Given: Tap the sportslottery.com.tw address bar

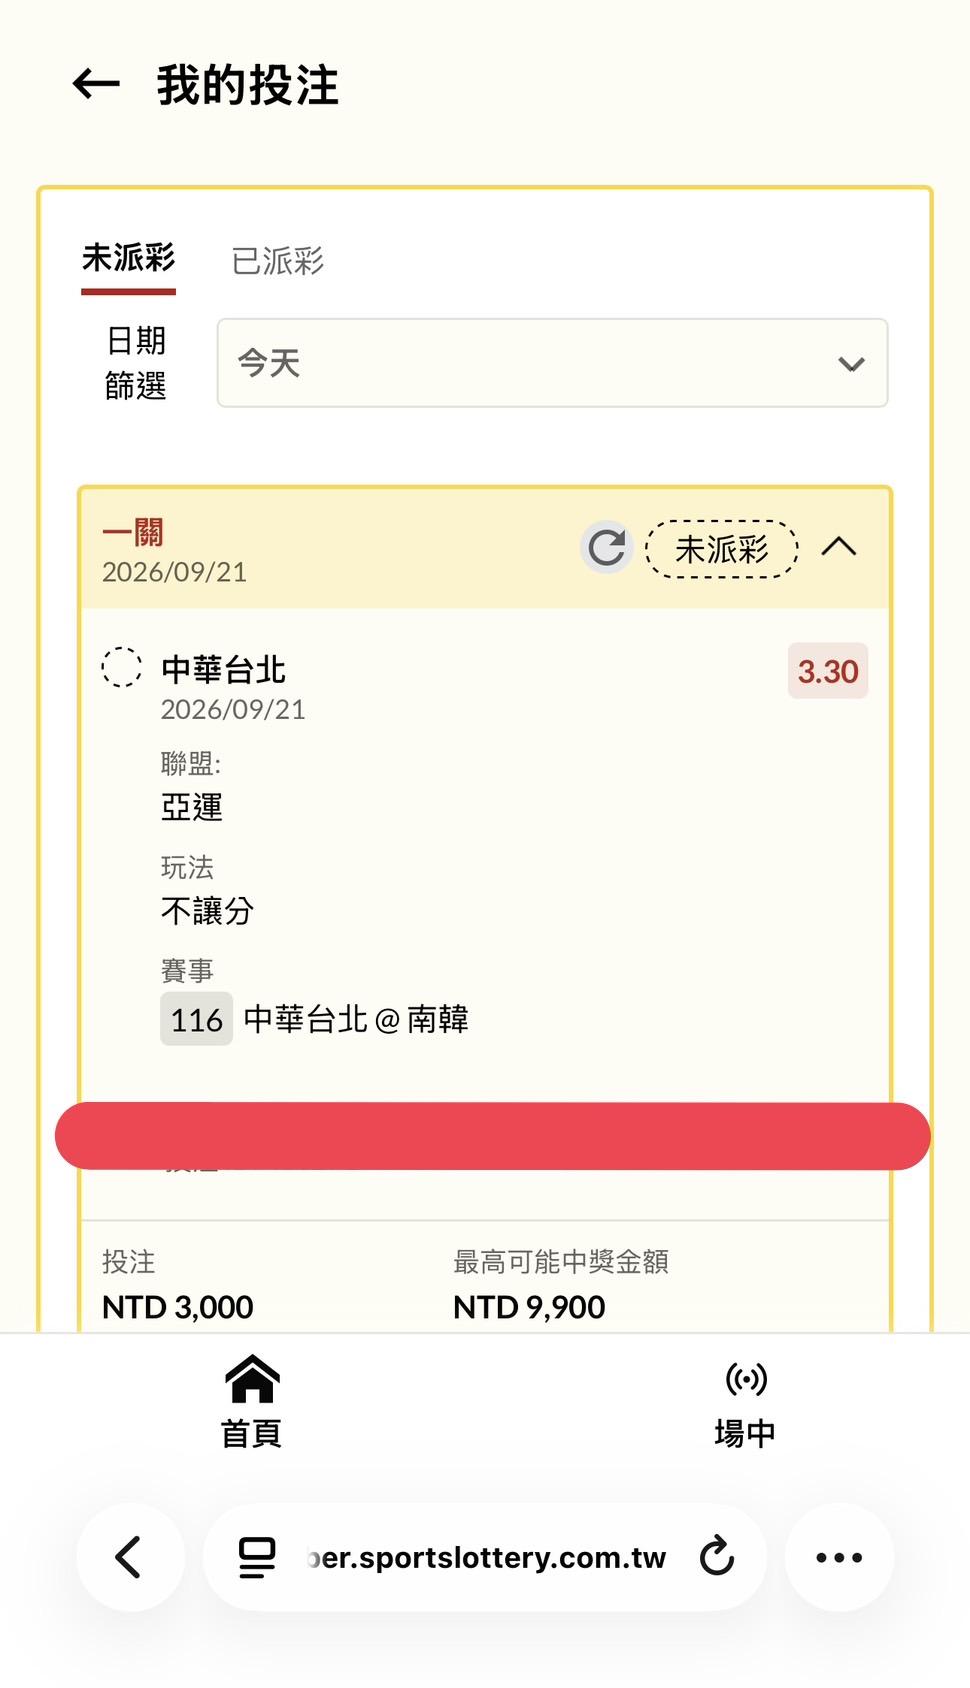Looking at the screenshot, I should pyautogui.click(x=485, y=1557).
